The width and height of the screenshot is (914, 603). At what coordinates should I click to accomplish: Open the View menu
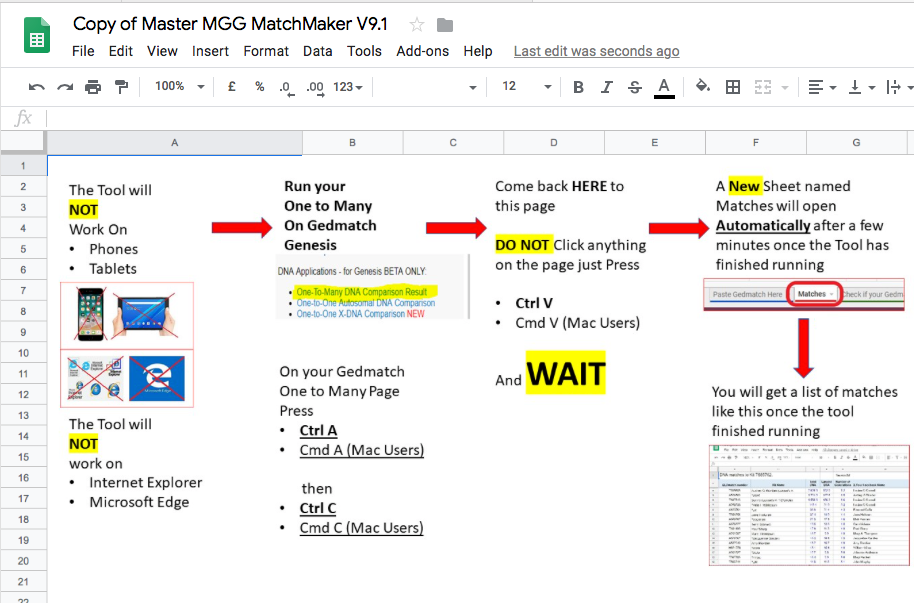162,51
